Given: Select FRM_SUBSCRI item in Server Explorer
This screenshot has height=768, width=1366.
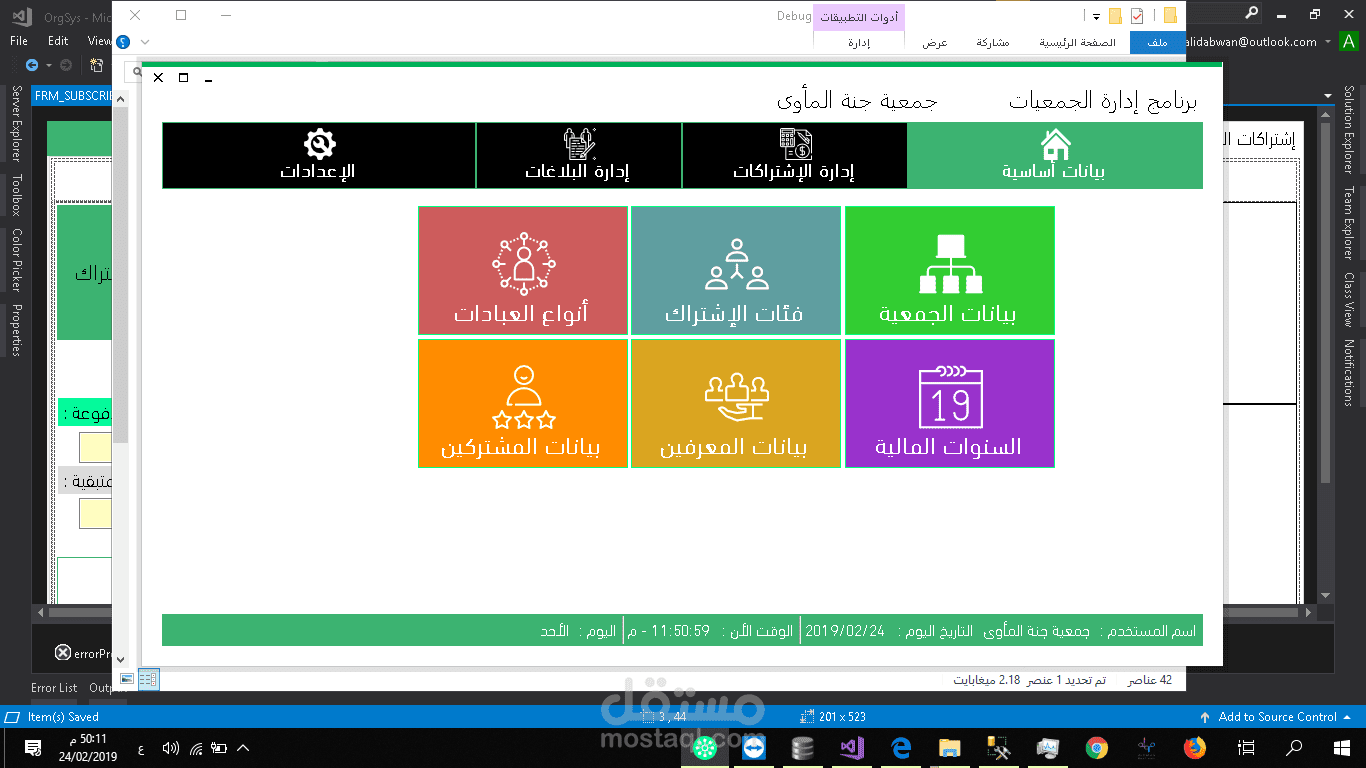Looking at the screenshot, I should (70, 95).
